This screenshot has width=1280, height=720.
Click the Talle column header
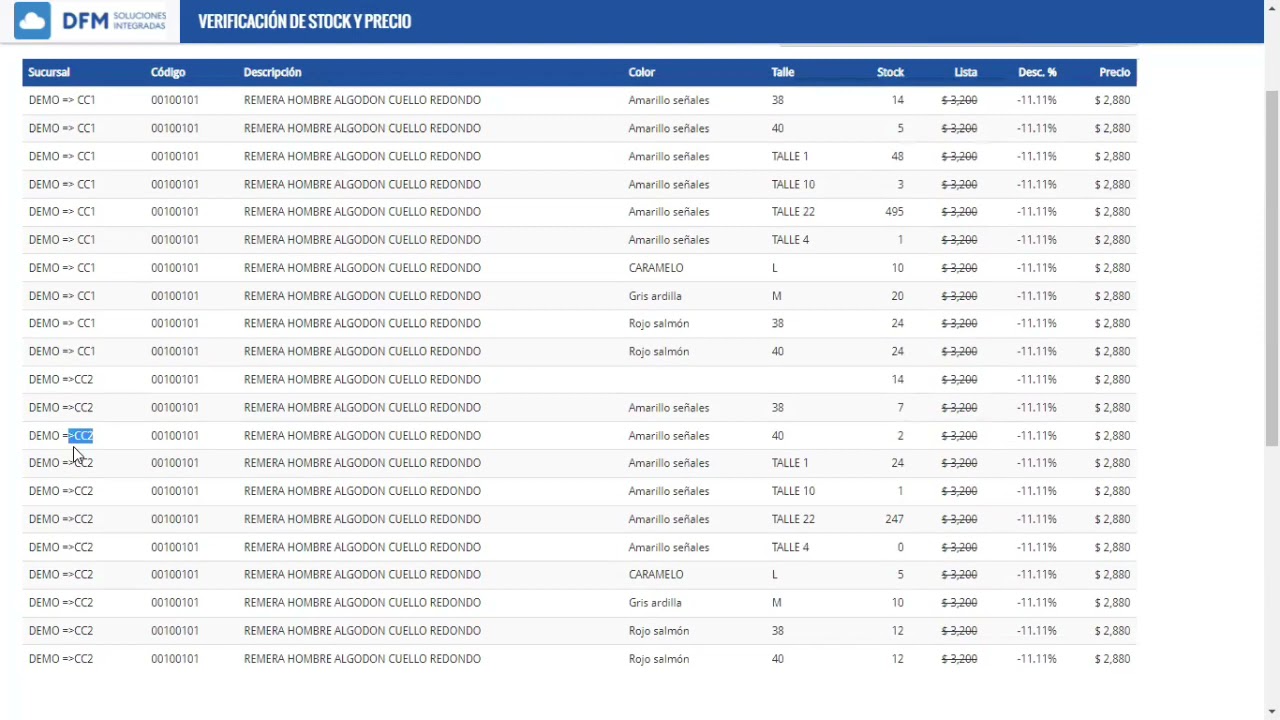tap(783, 72)
